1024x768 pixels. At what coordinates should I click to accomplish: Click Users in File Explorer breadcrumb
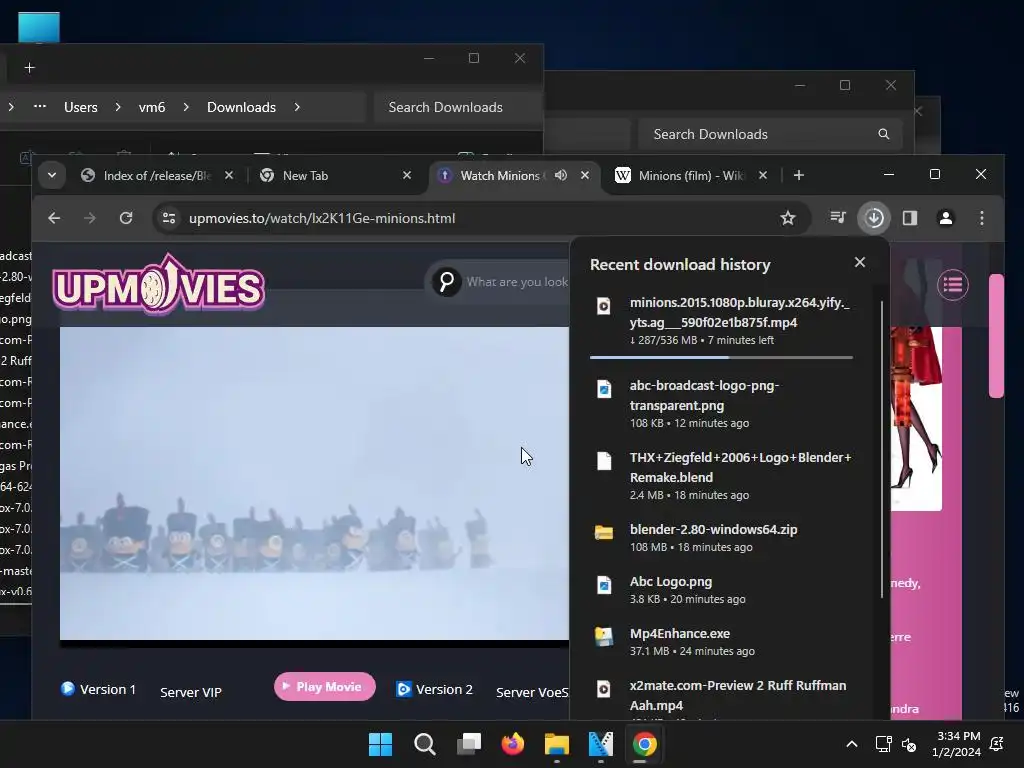pyautogui.click(x=81, y=107)
